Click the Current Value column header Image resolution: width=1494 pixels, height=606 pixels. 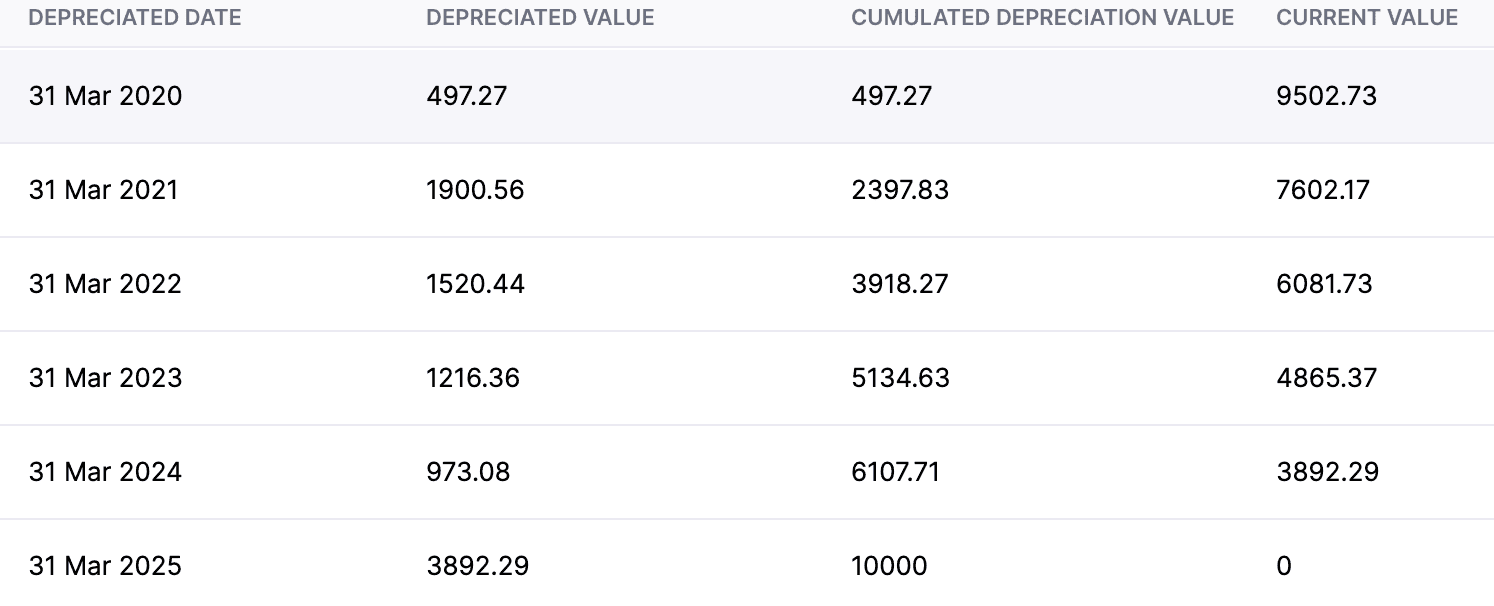click(1367, 18)
